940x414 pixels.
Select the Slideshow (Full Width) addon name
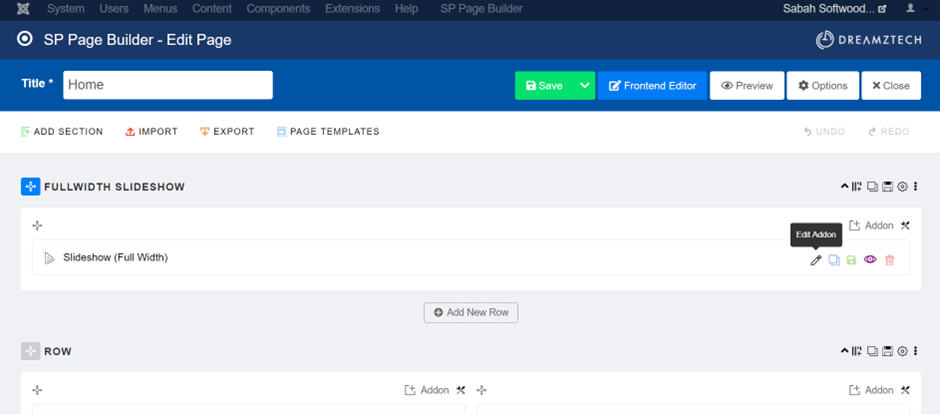[x=116, y=258]
